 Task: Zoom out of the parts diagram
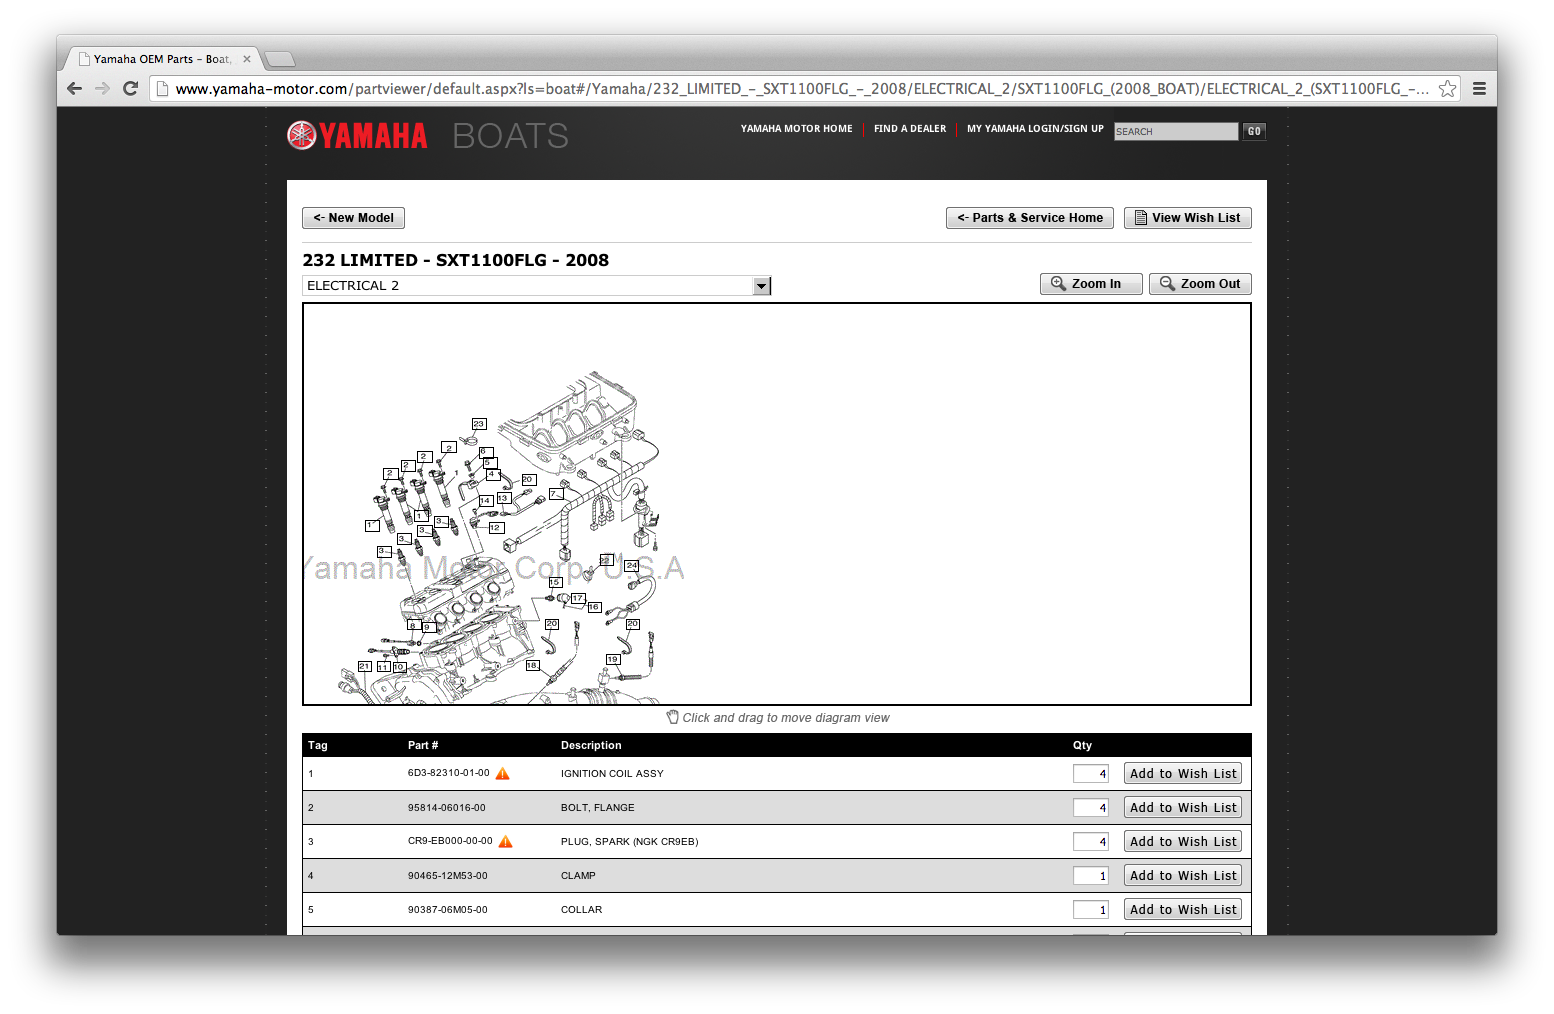coord(1200,284)
